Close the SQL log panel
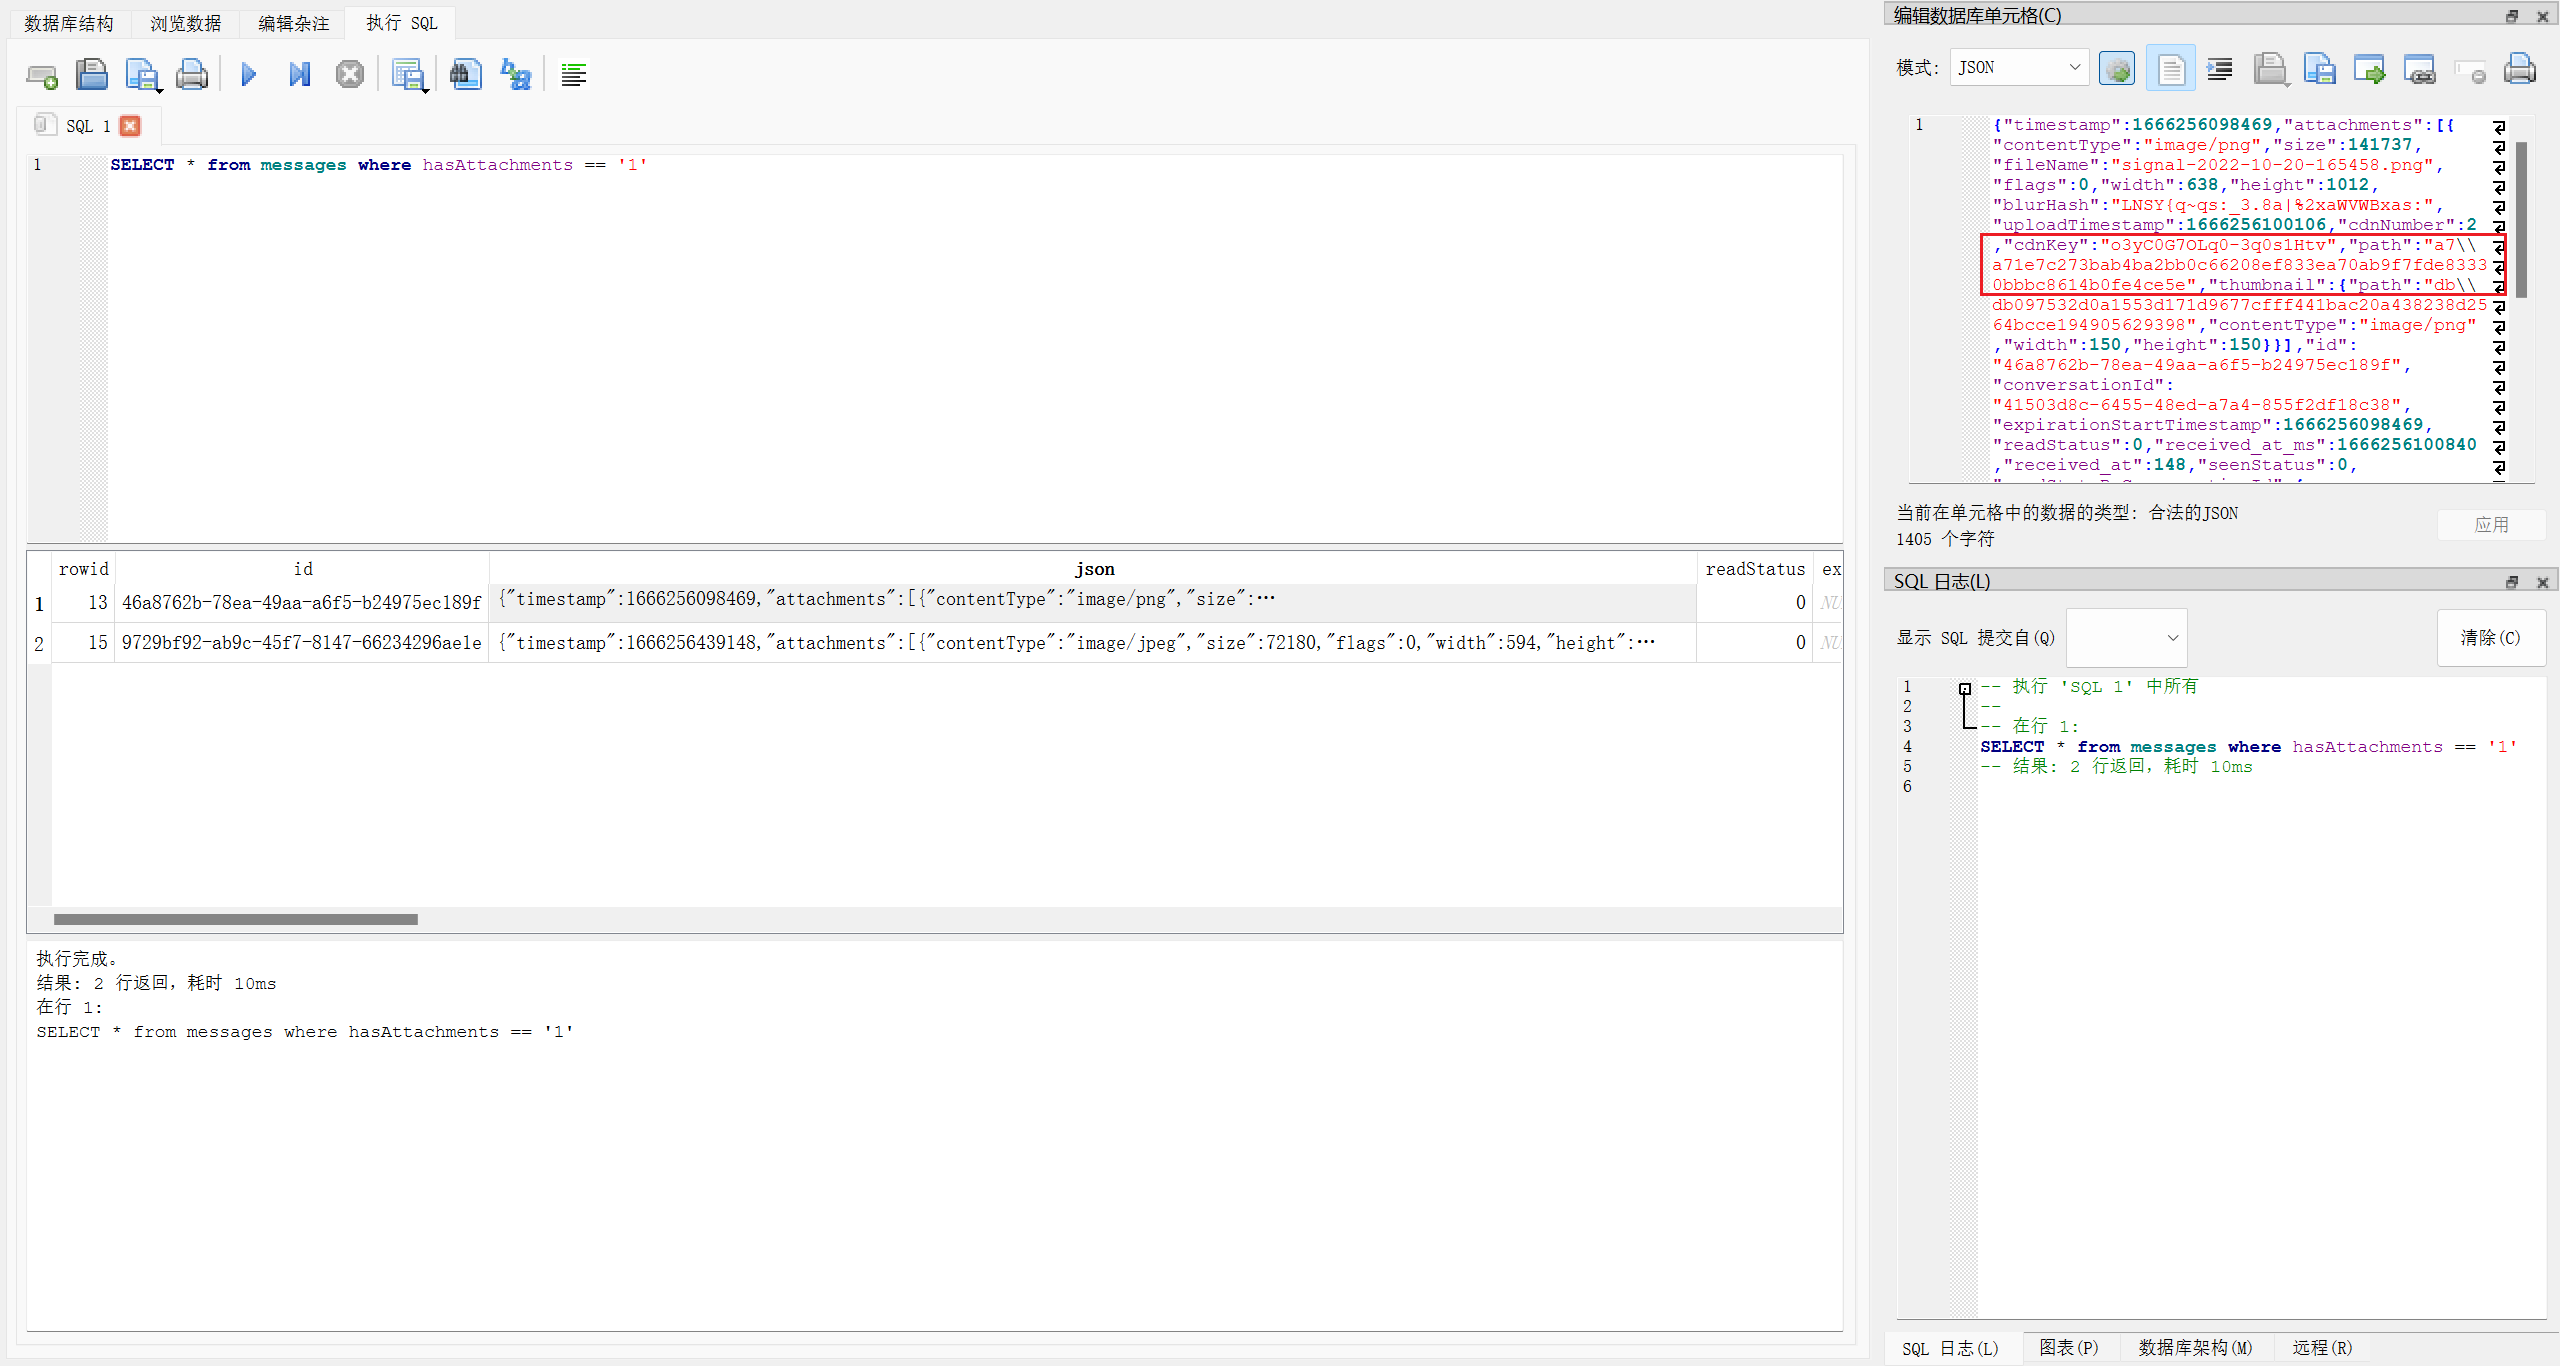2560x1366 pixels. pyautogui.click(x=2542, y=582)
